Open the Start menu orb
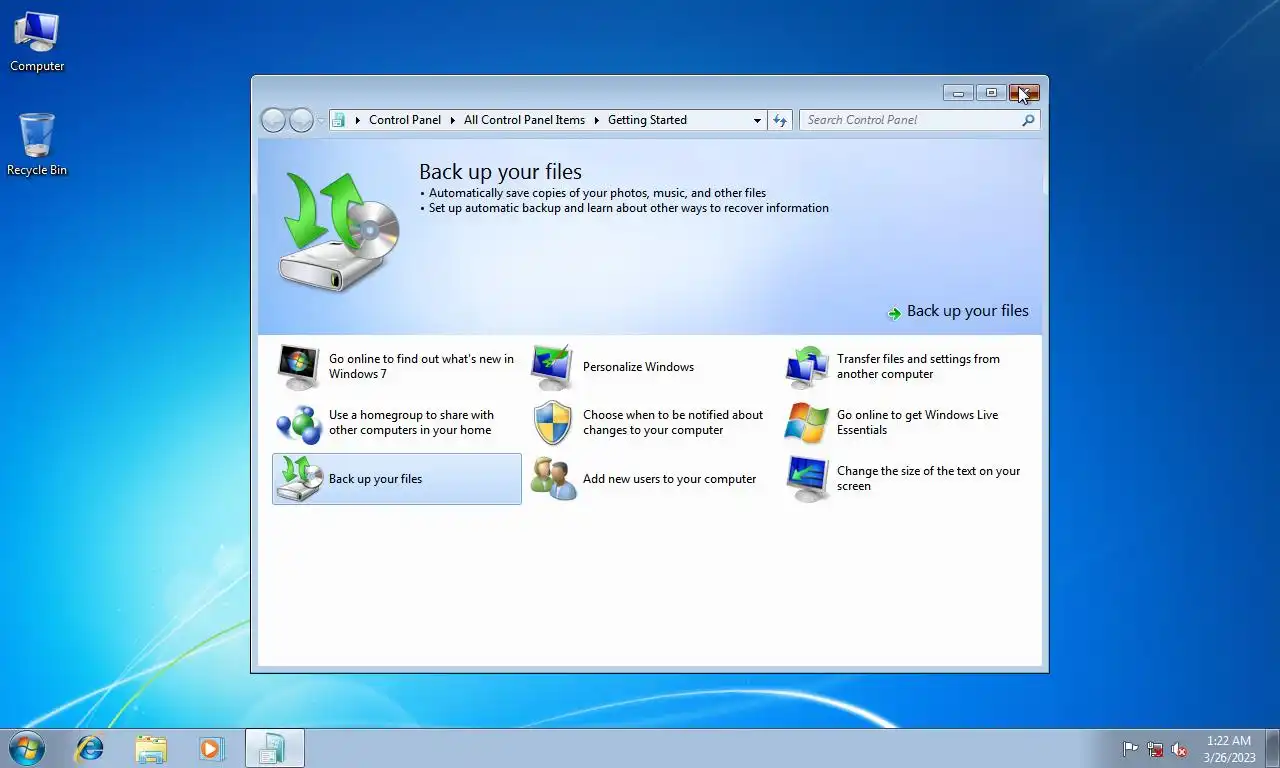Screen dimensions: 1280x768 tap(27, 748)
